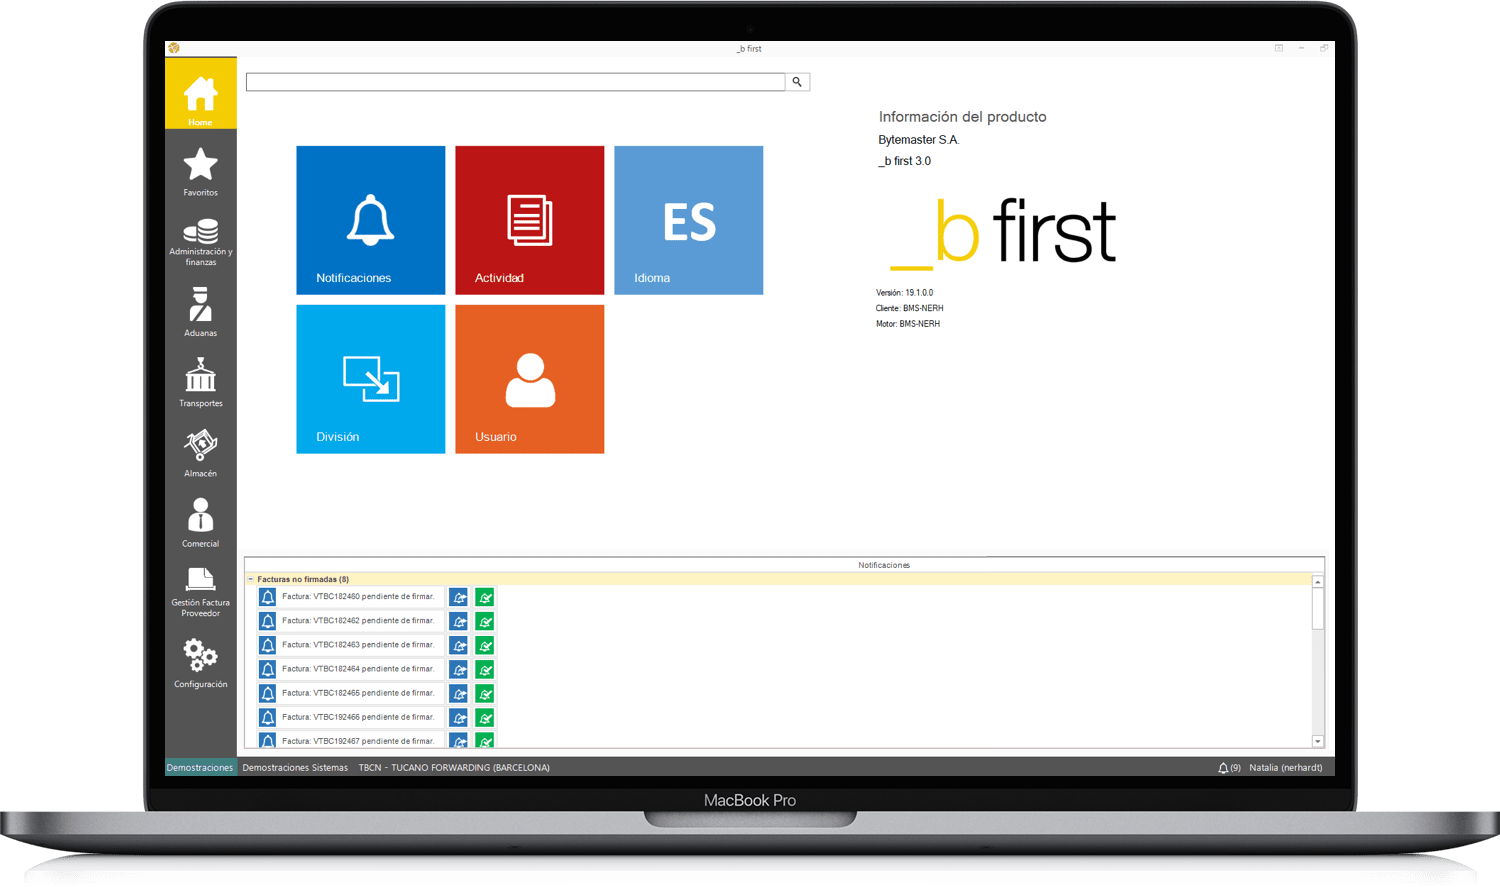The image size is (1500, 887).
Task: Focus the top search input field
Action: pyautogui.click(x=516, y=82)
